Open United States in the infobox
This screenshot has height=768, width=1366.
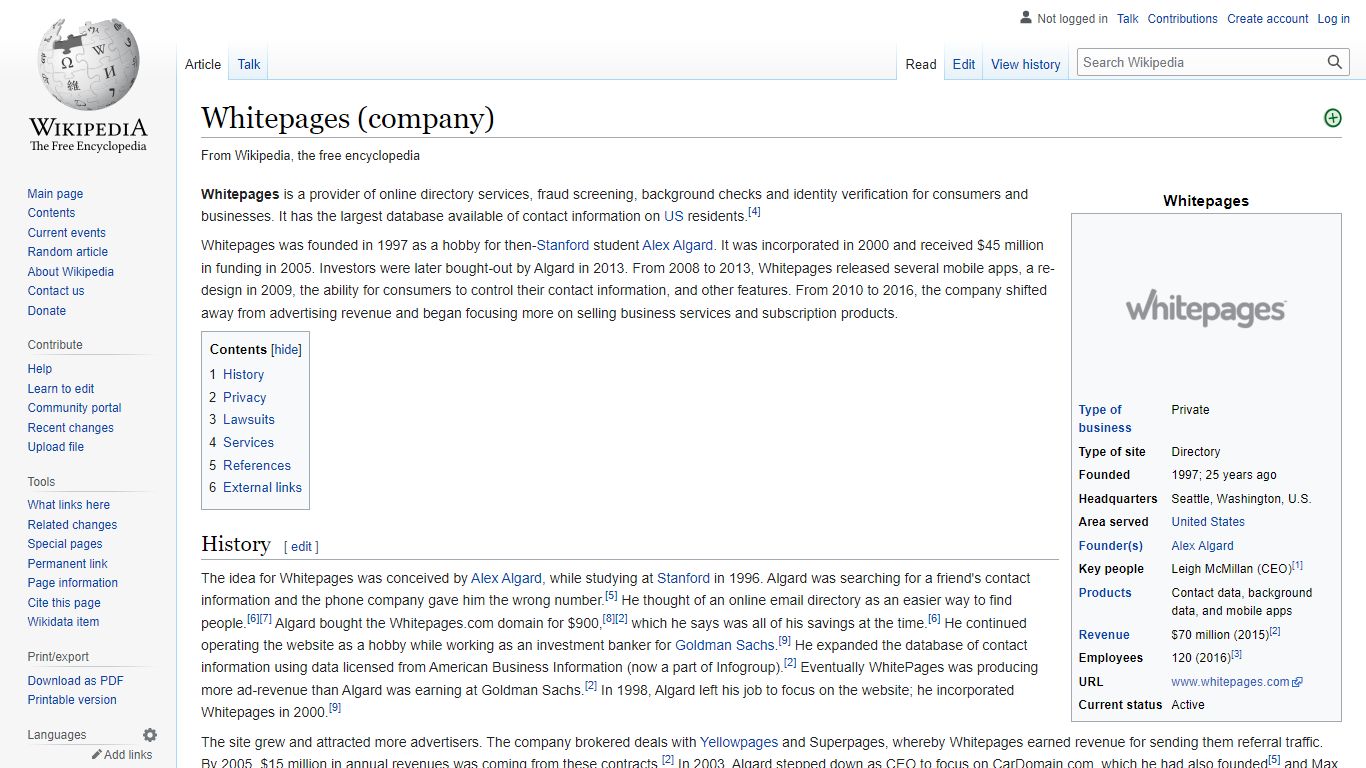pyautogui.click(x=1208, y=522)
